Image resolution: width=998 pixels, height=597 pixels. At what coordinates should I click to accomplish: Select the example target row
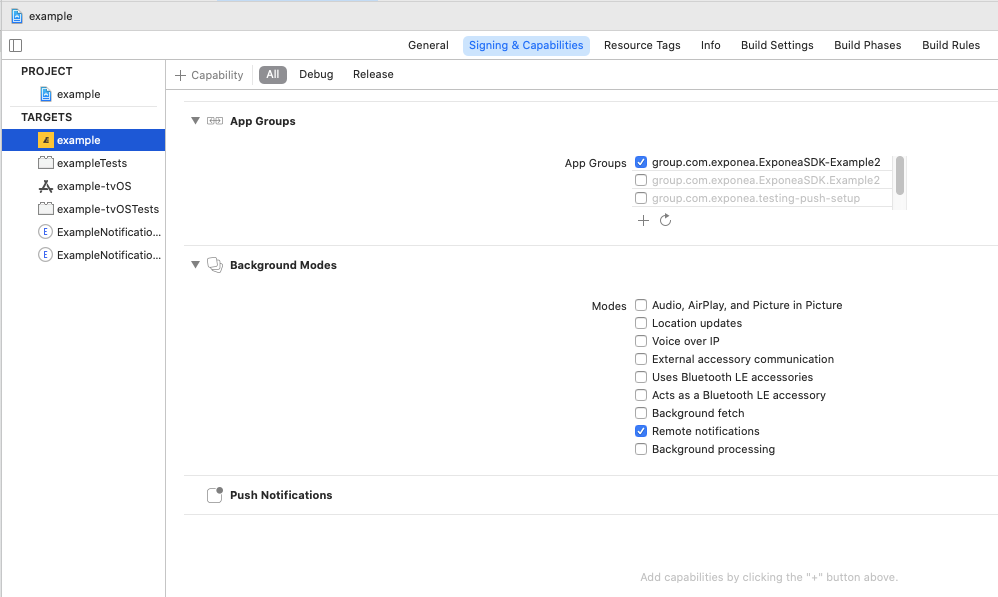click(83, 140)
